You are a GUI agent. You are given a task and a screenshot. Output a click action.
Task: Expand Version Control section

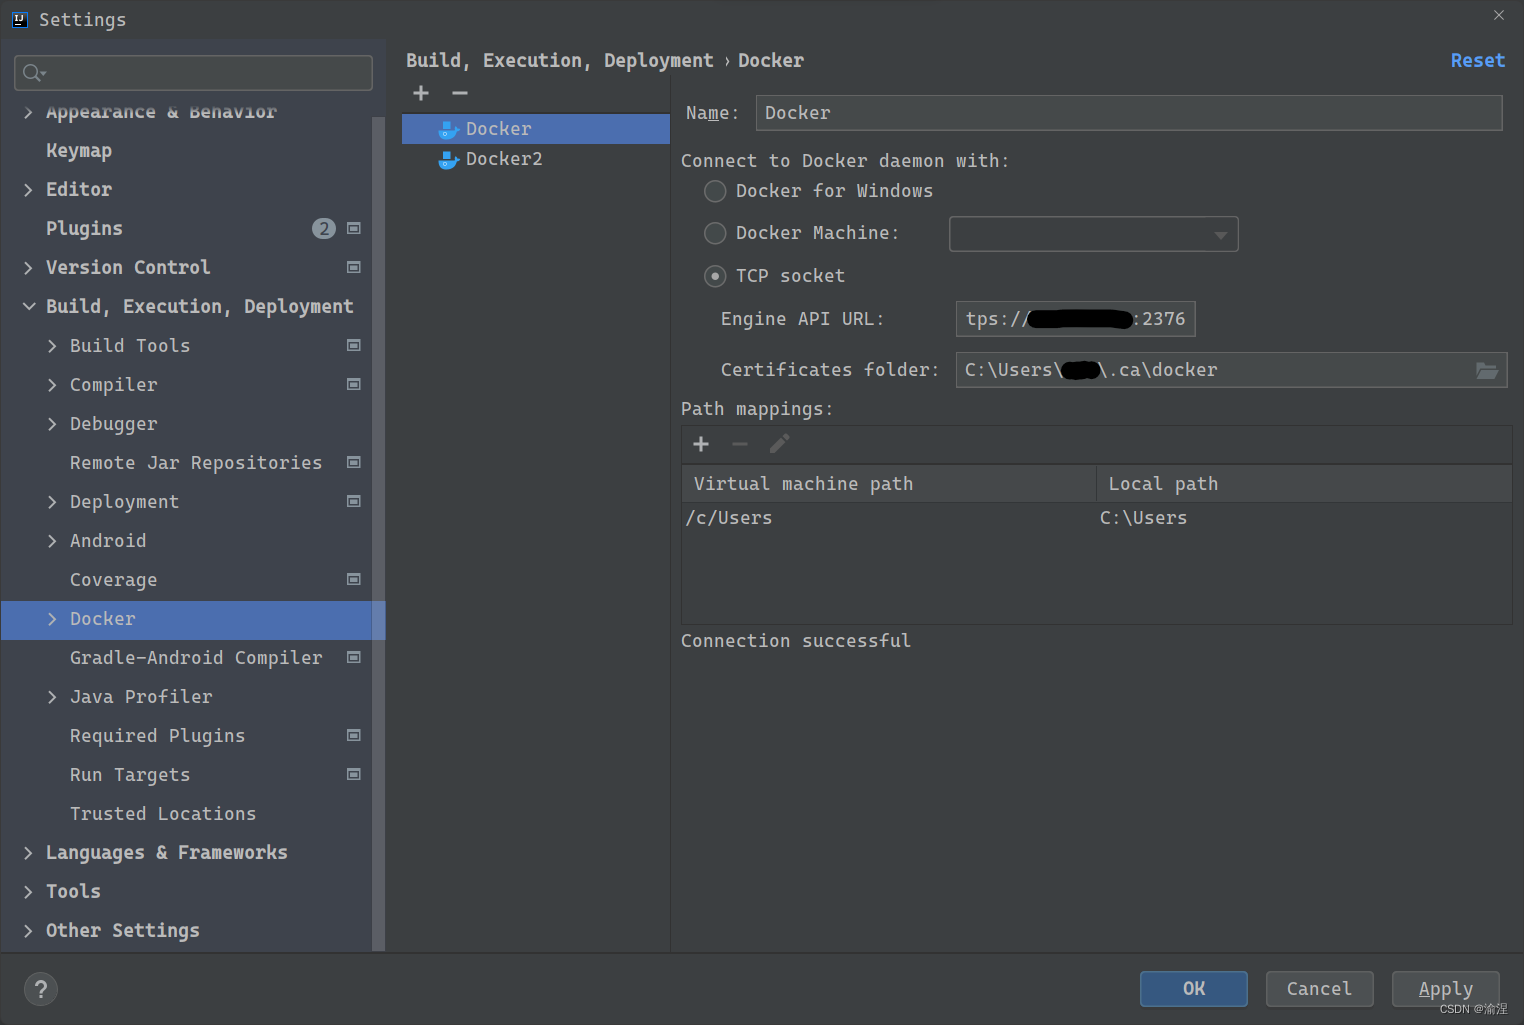click(x=28, y=268)
